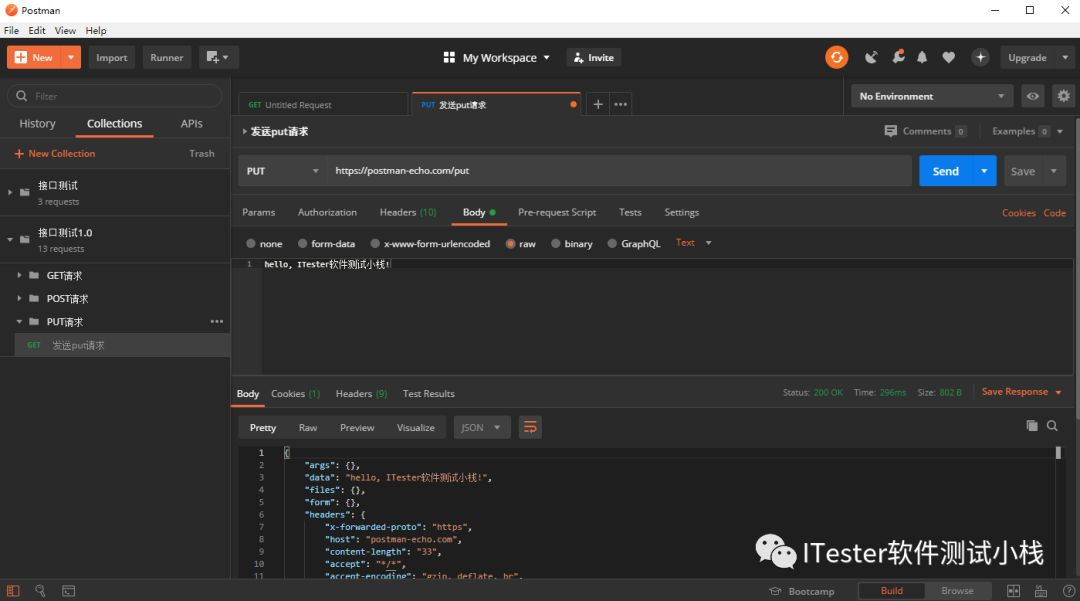Image resolution: width=1080 pixels, height=601 pixels.
Task: Select x-www-form-urlencoded body radio
Action: point(375,244)
